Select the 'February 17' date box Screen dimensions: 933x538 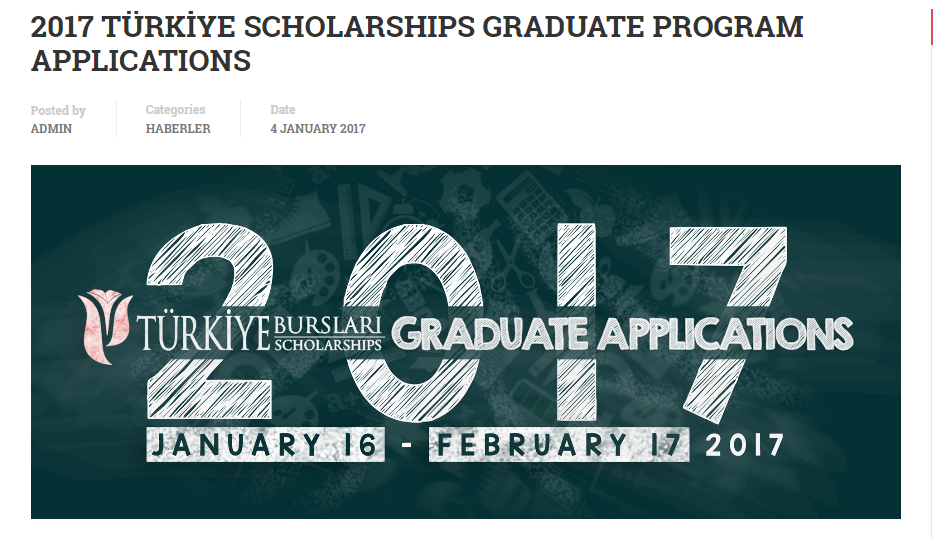tap(559, 445)
